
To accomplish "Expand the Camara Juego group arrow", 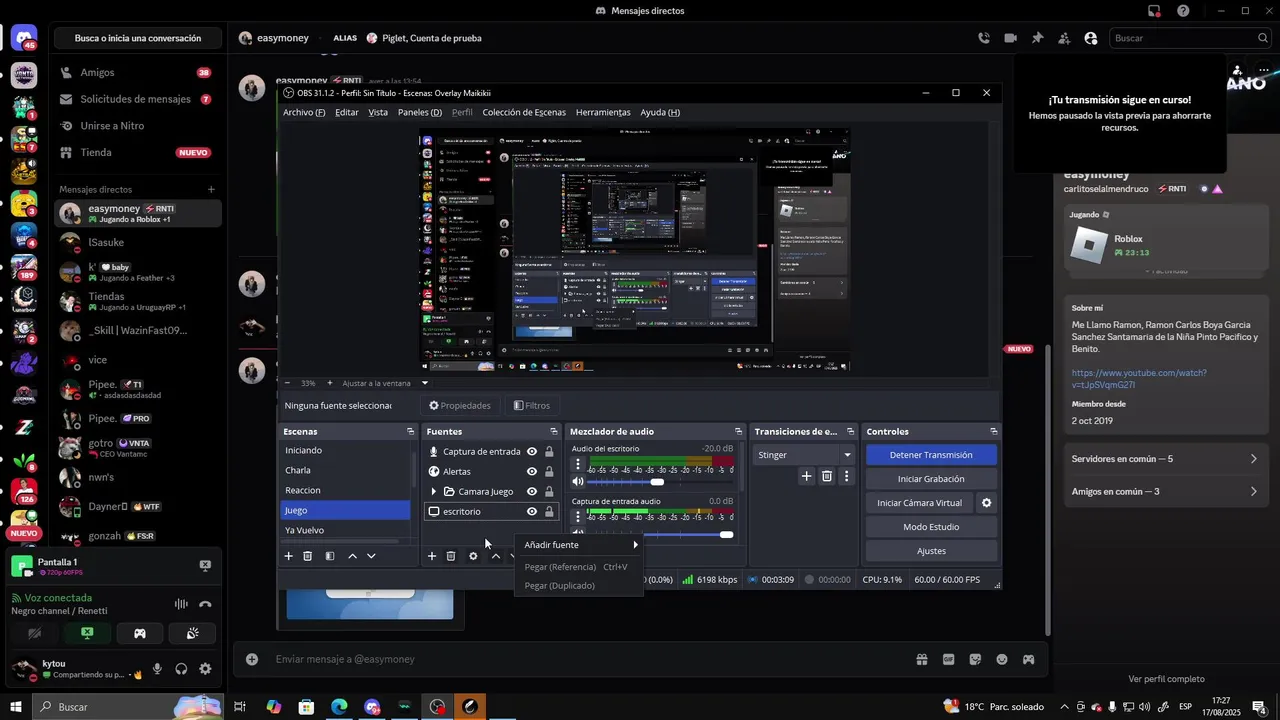I will (433, 491).
